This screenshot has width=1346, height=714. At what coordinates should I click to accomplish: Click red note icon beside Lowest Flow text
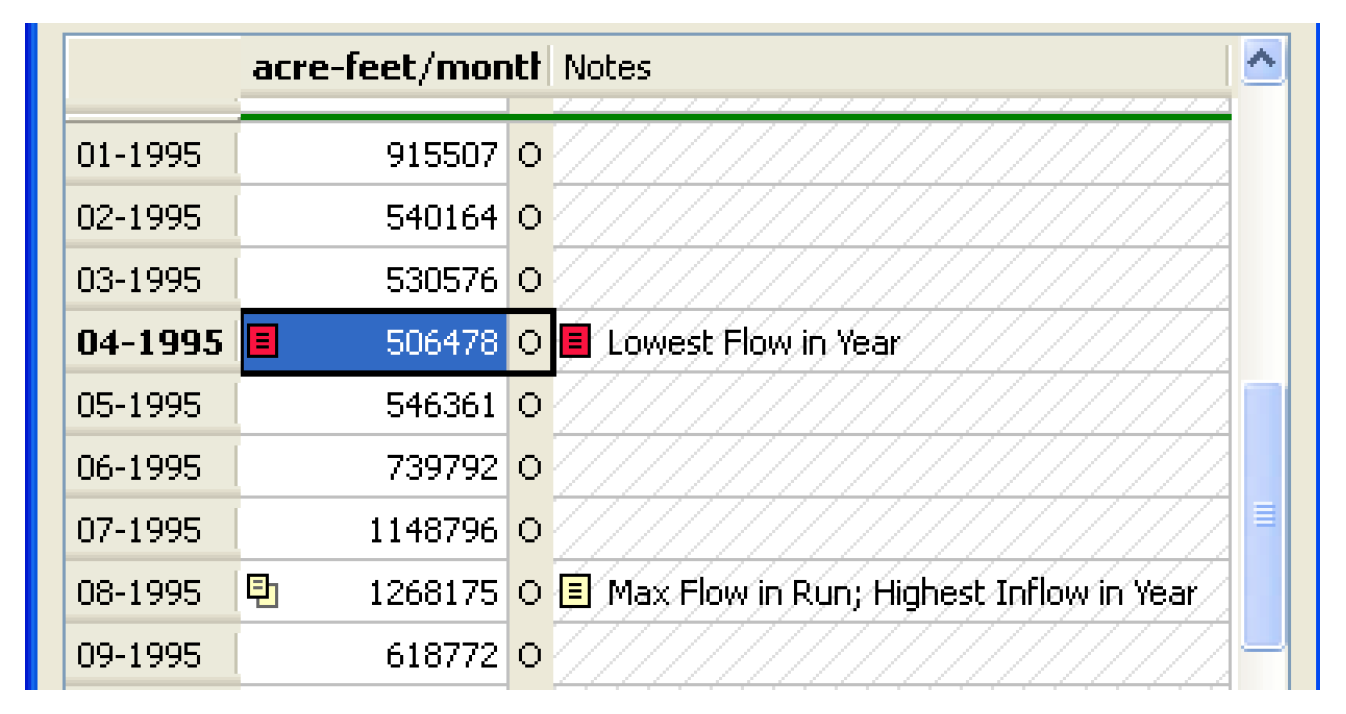click(x=575, y=342)
